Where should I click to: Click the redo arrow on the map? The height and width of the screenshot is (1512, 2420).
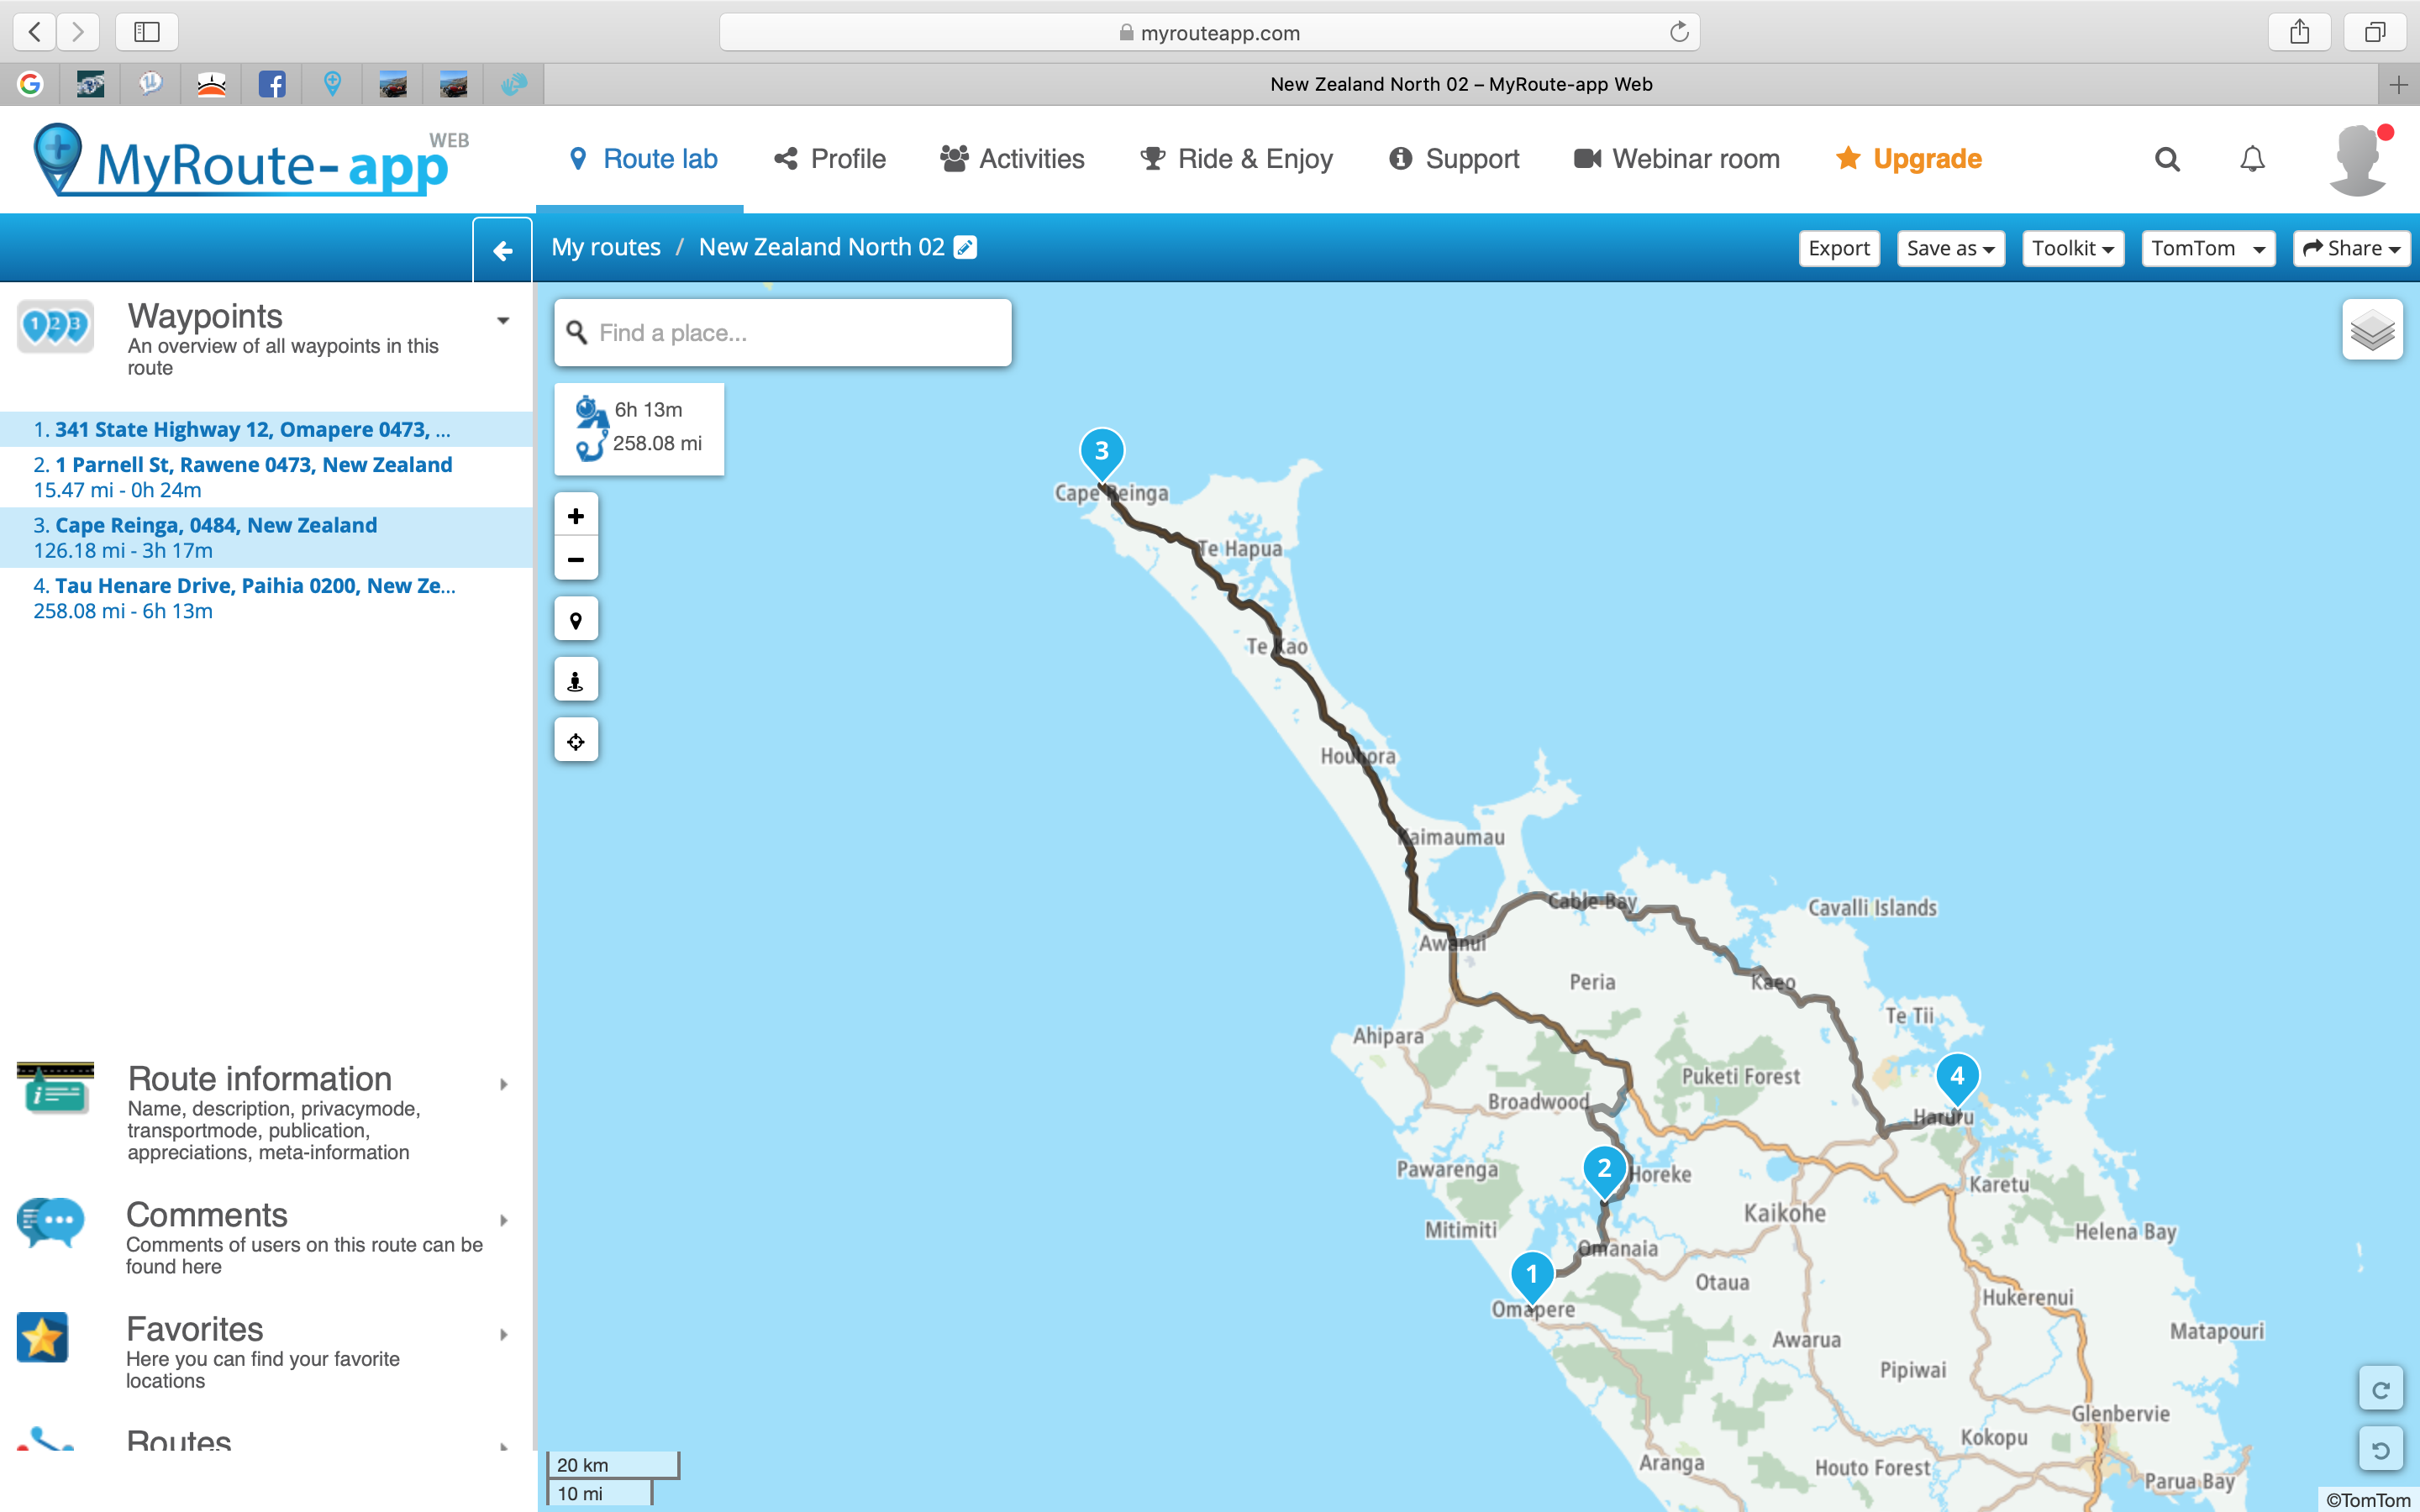[x=2380, y=1390]
